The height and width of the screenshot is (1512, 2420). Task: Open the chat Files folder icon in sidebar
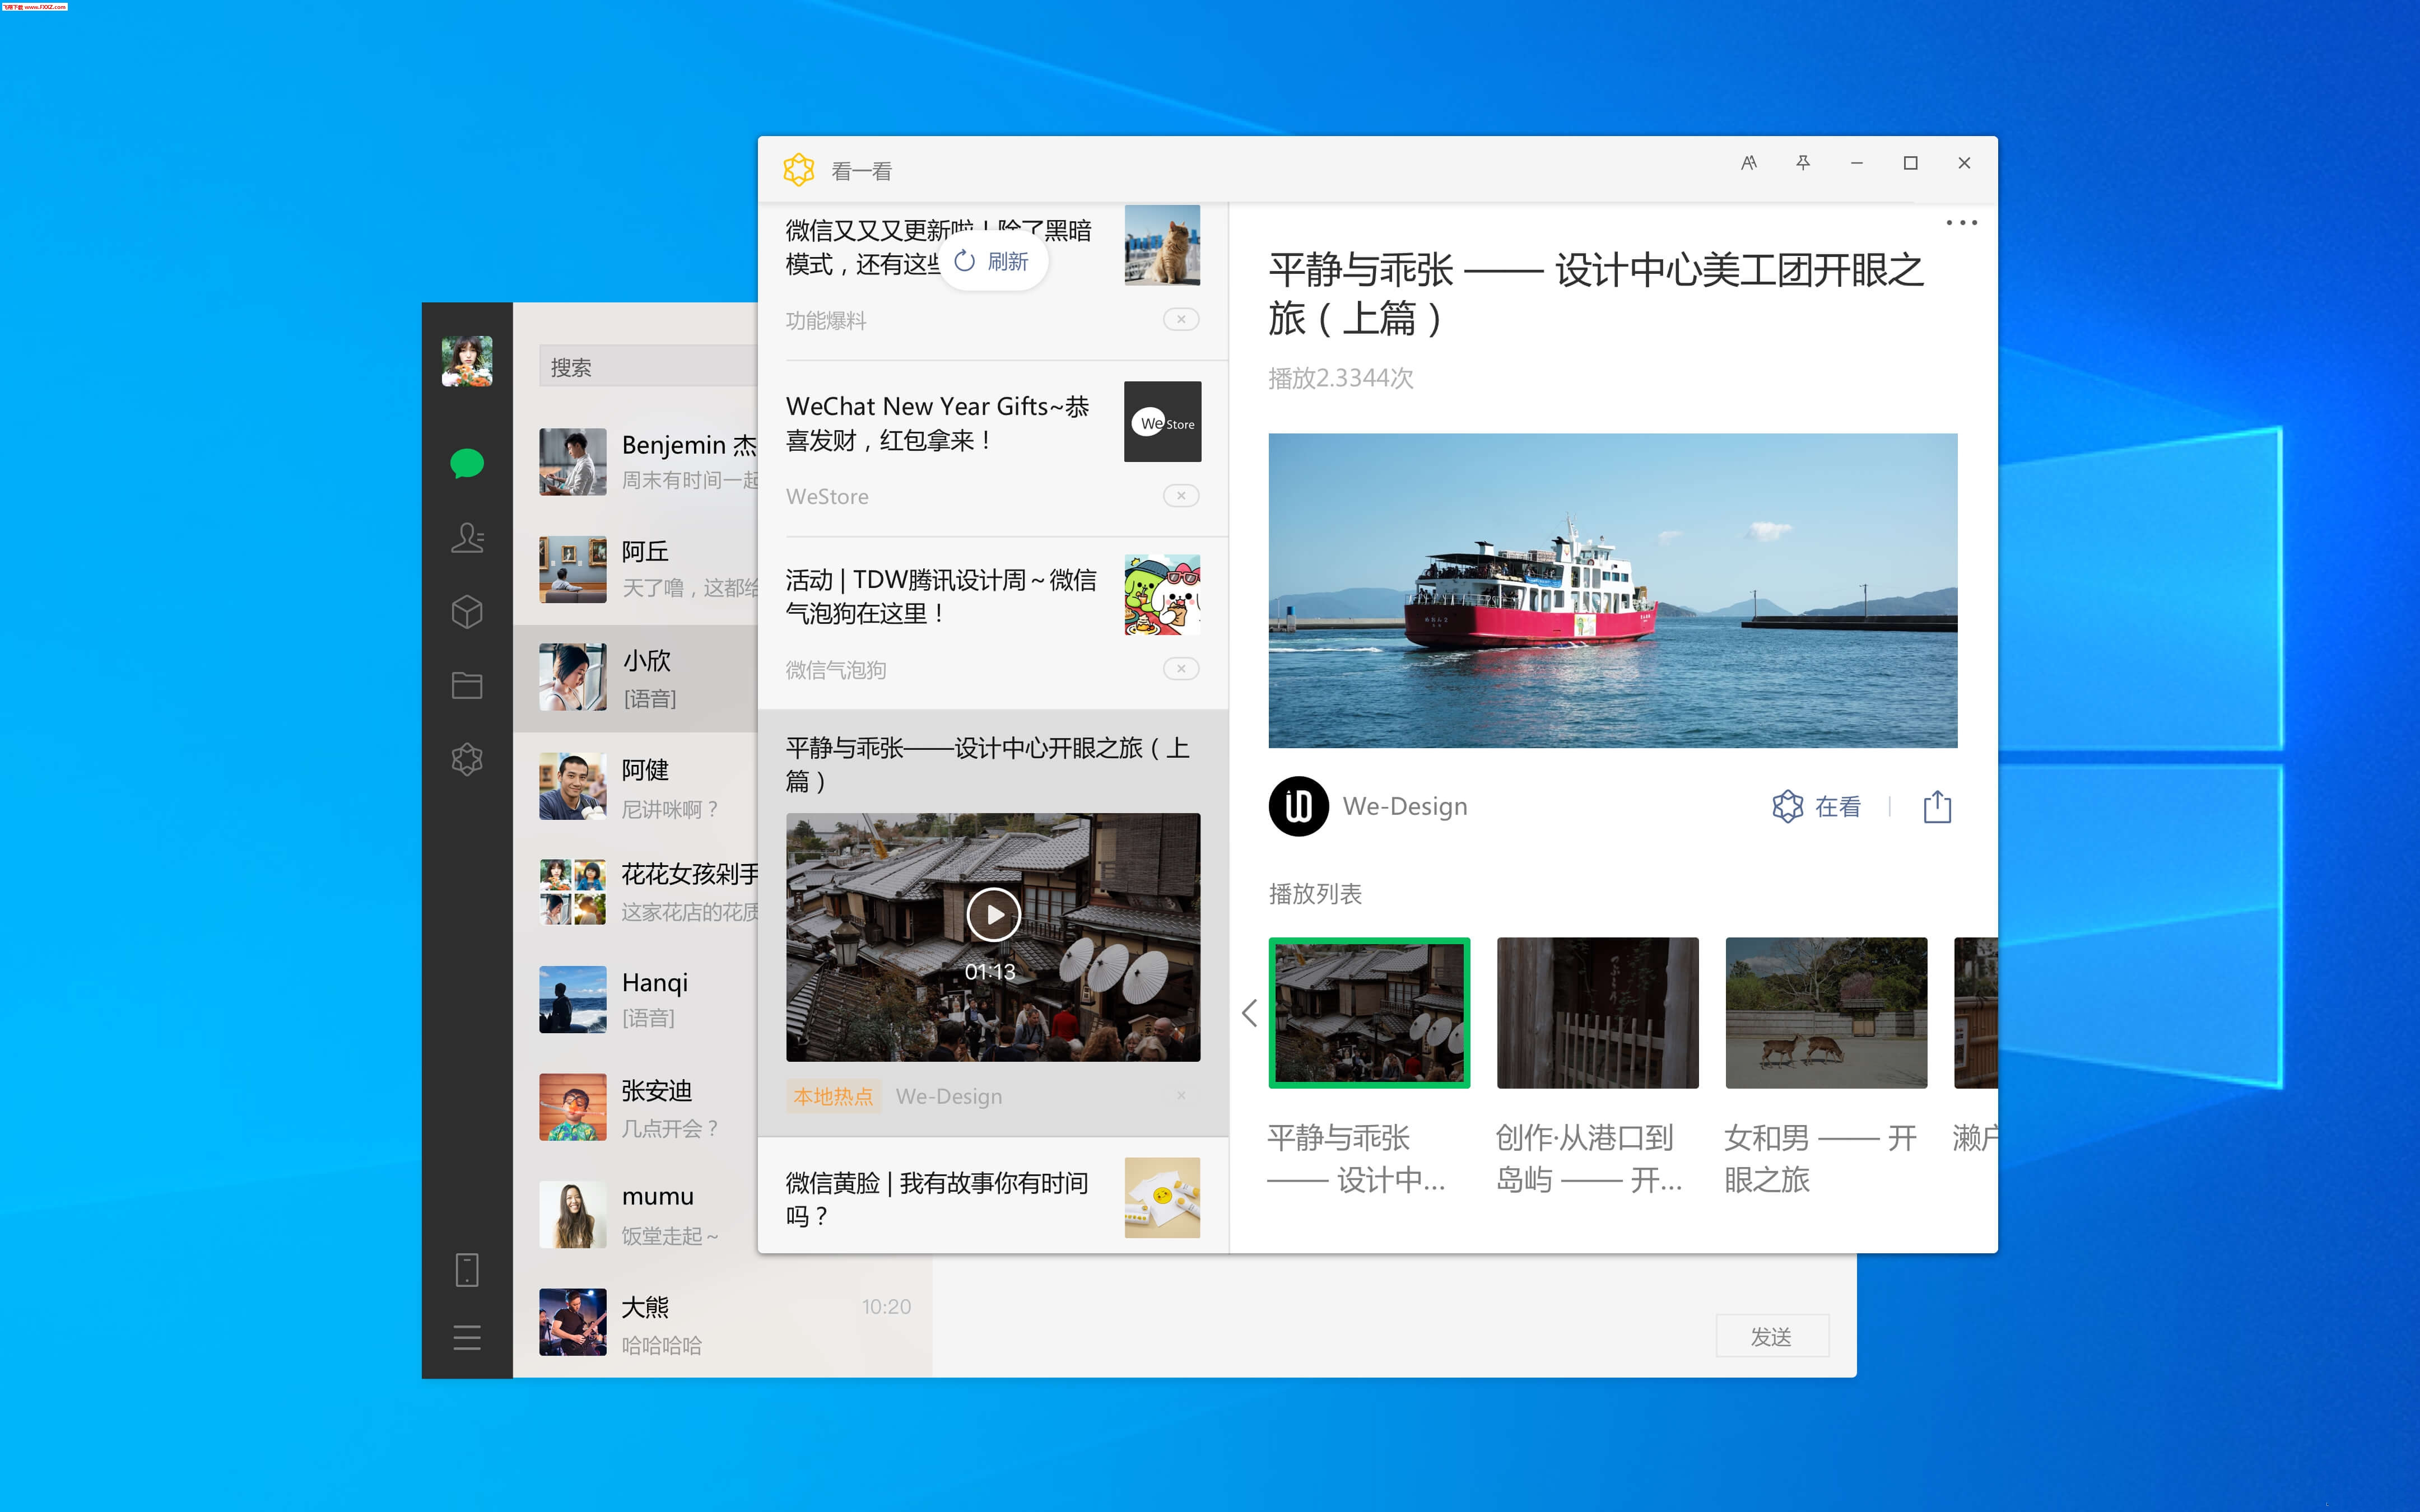pos(466,685)
